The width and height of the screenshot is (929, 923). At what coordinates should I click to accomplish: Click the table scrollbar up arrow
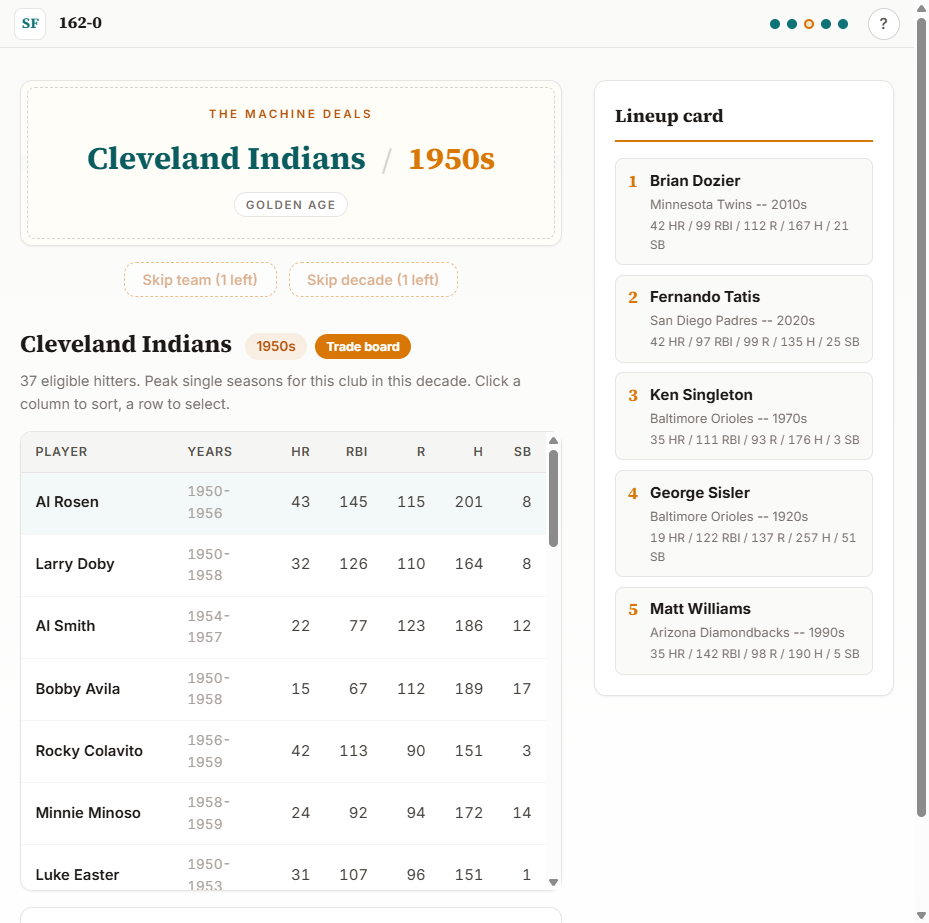553,441
